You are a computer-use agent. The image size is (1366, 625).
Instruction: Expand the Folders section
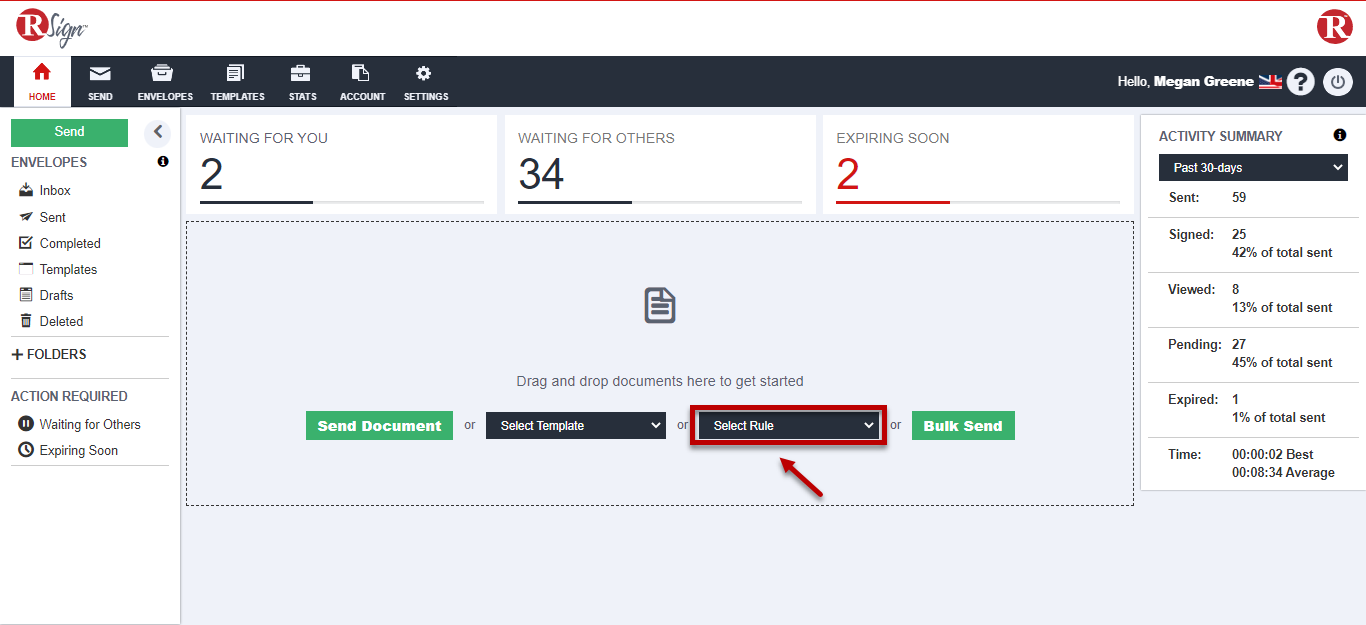49,354
